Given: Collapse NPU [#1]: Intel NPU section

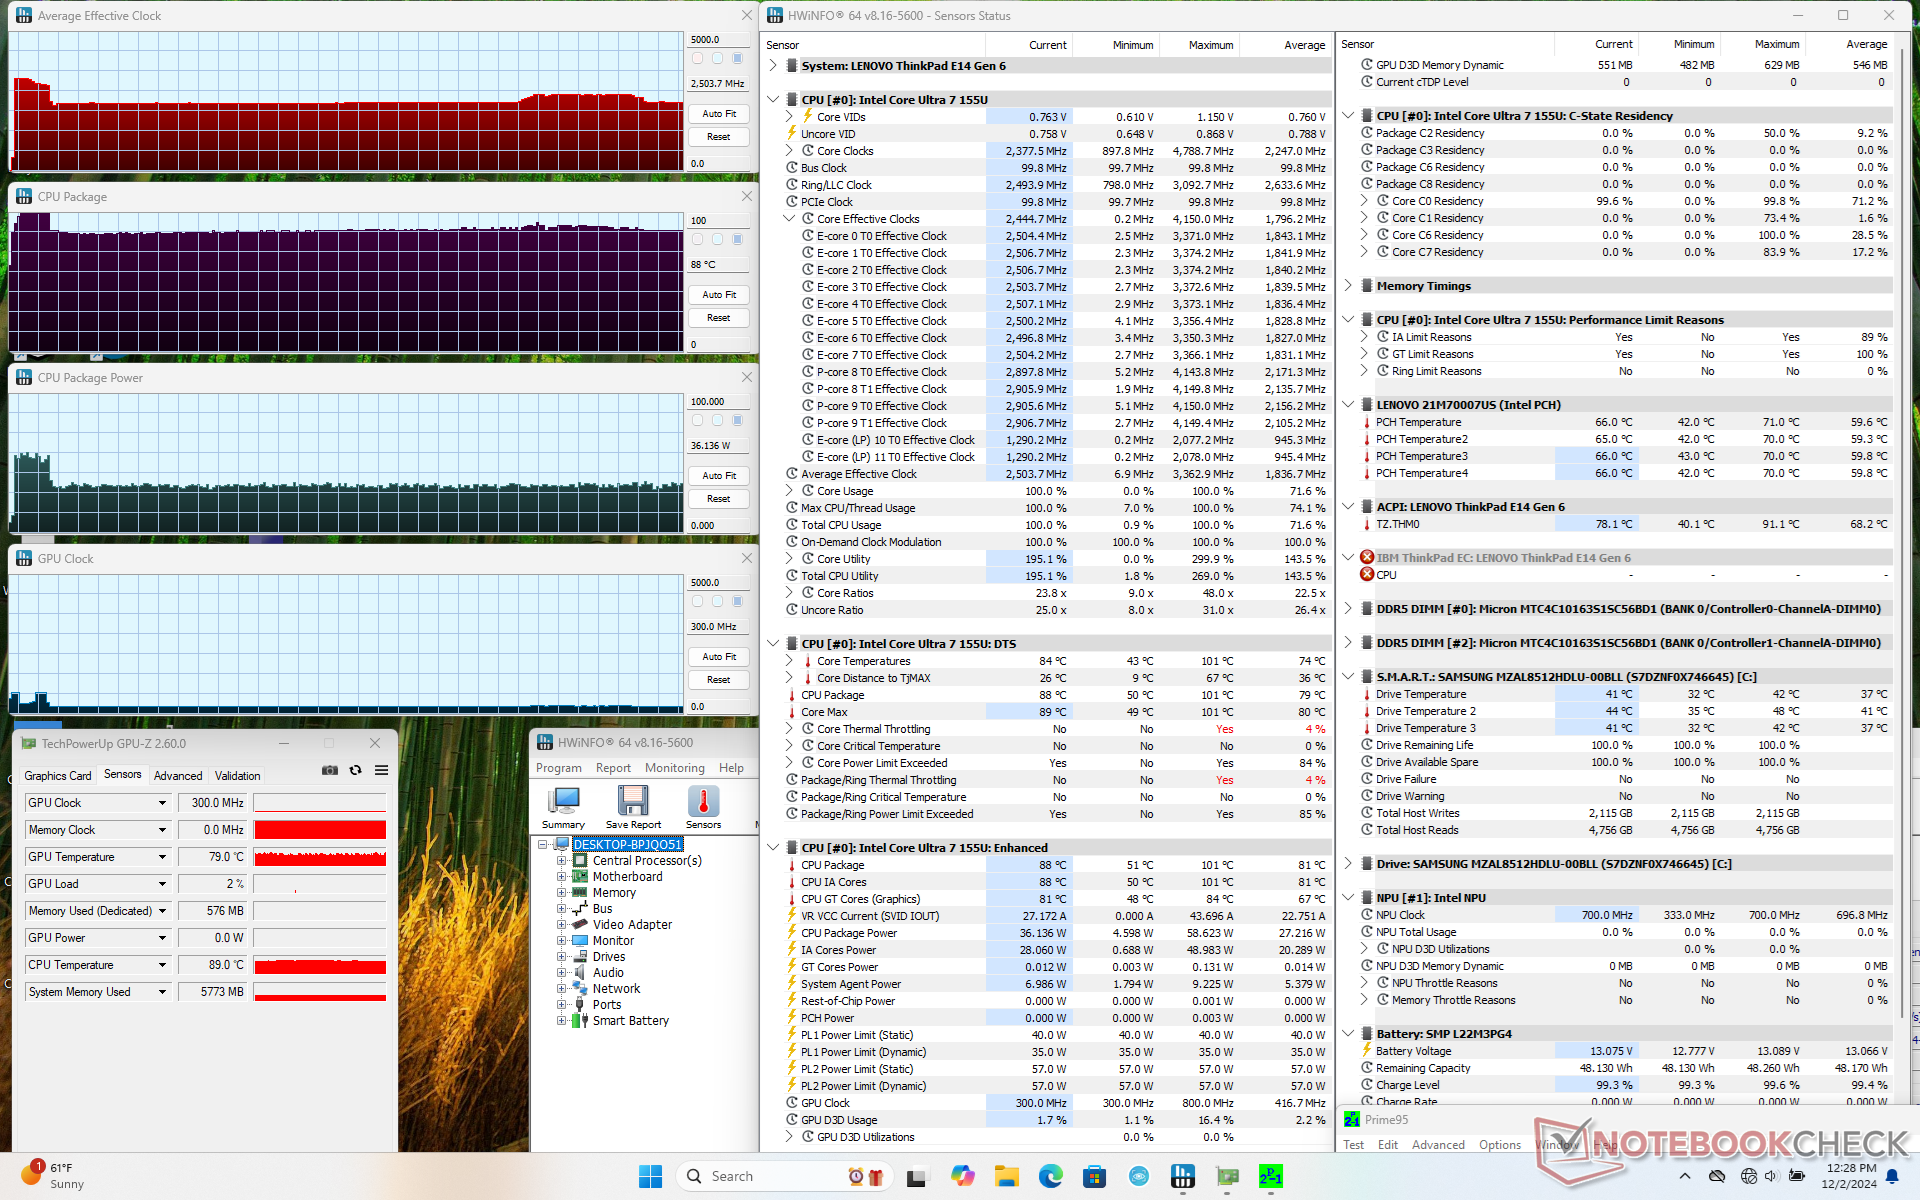Looking at the screenshot, I should [x=1348, y=897].
